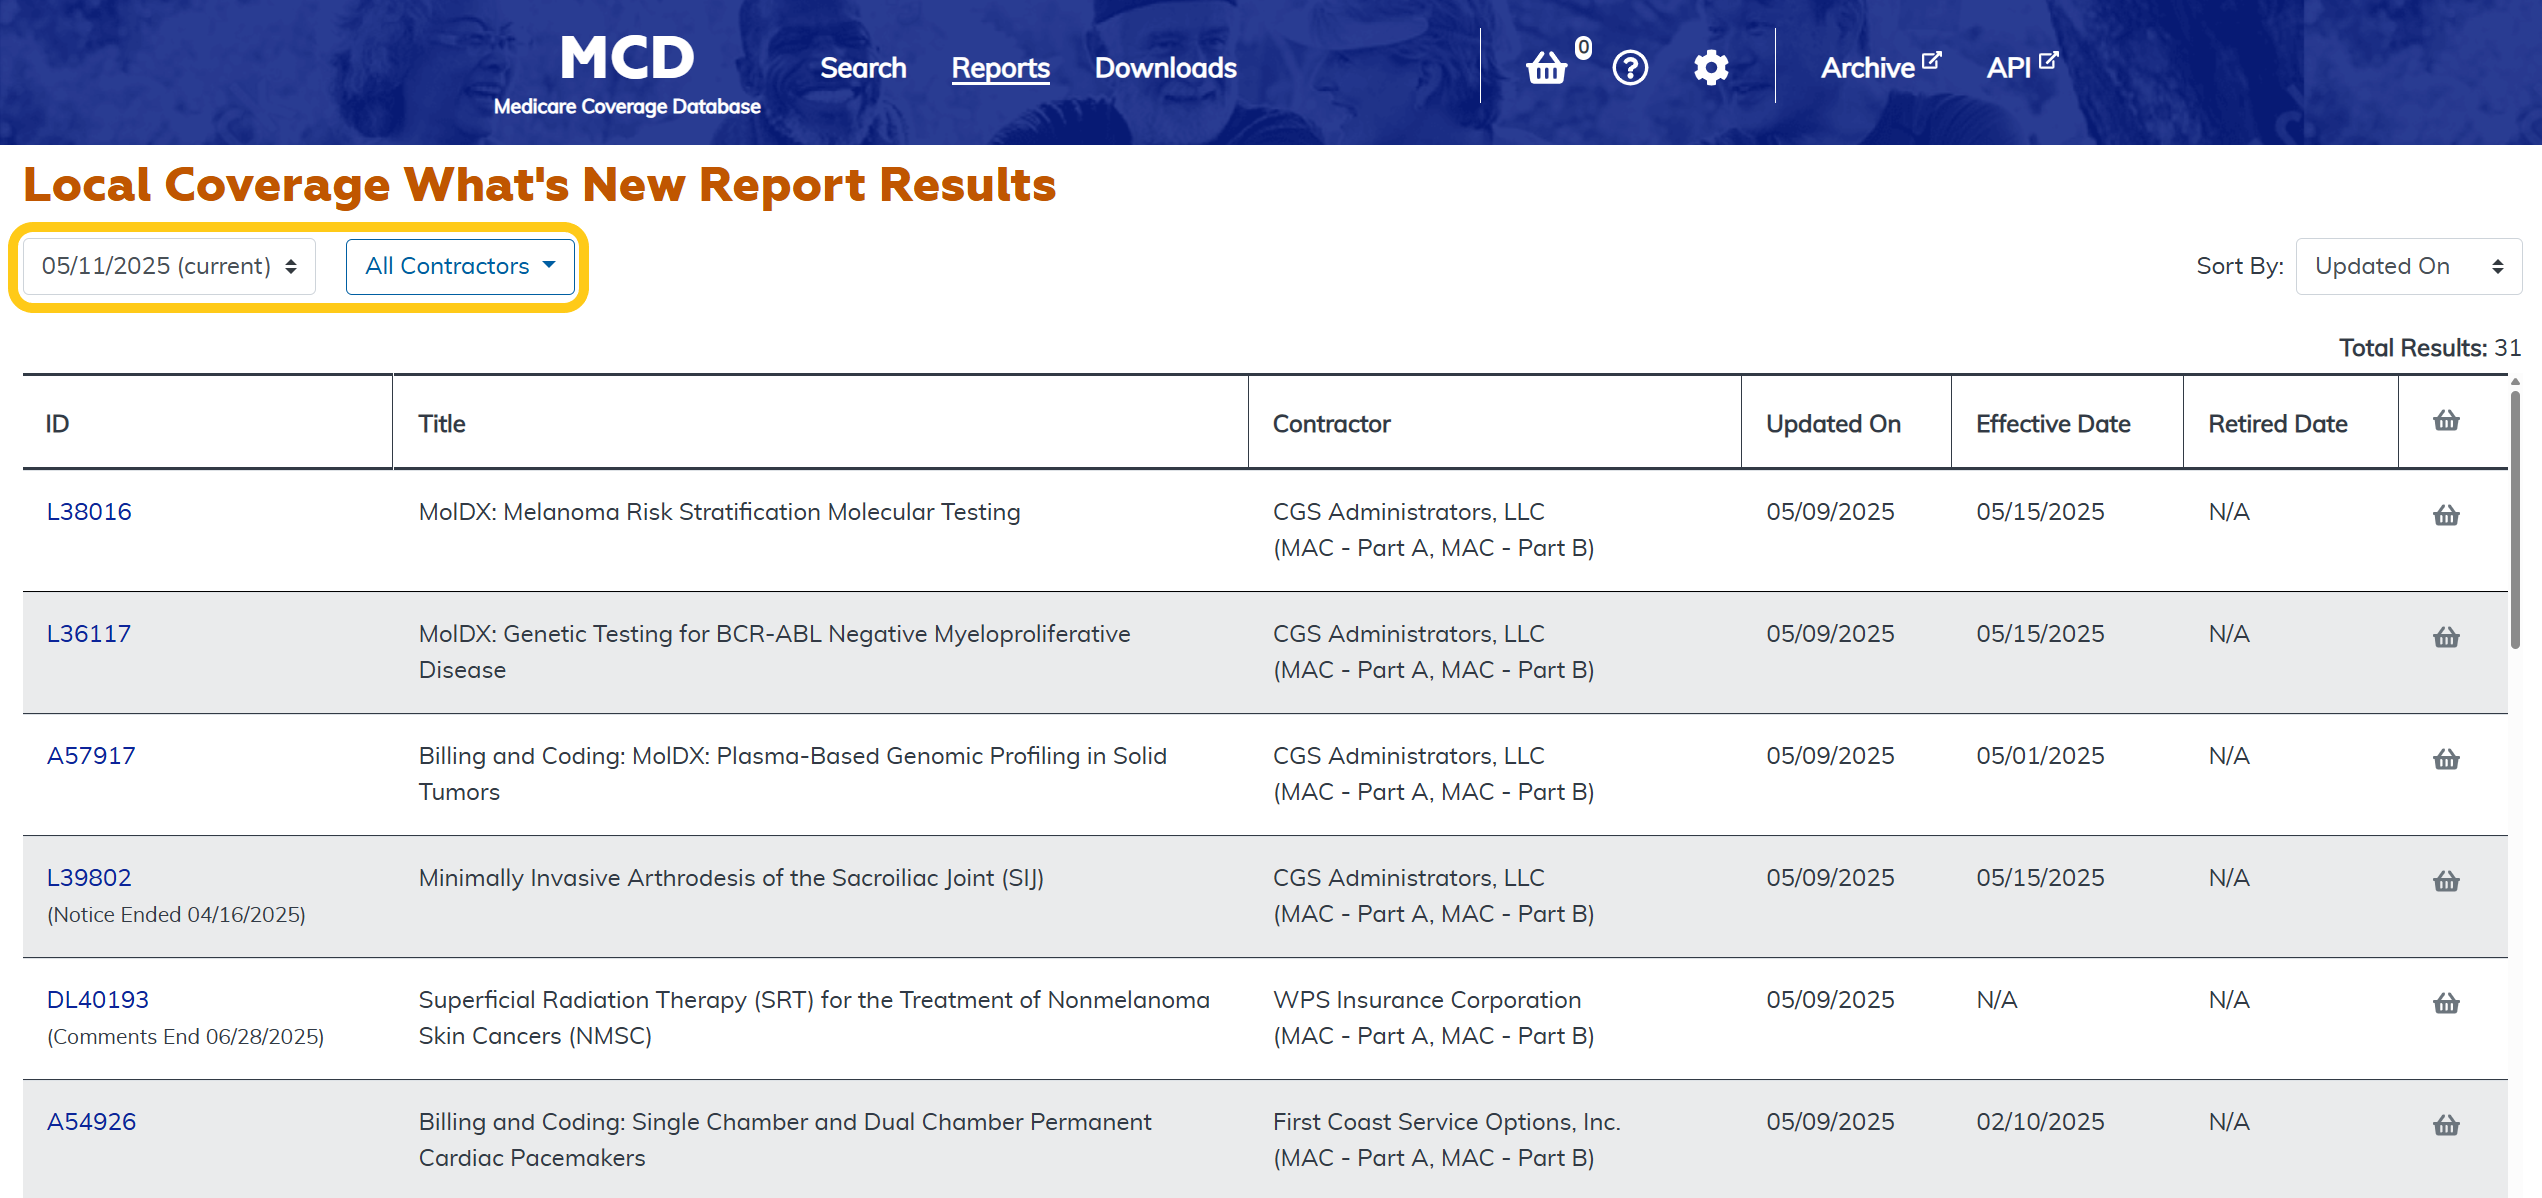Go to the Search menu
The height and width of the screenshot is (1198, 2542).
coord(863,68)
